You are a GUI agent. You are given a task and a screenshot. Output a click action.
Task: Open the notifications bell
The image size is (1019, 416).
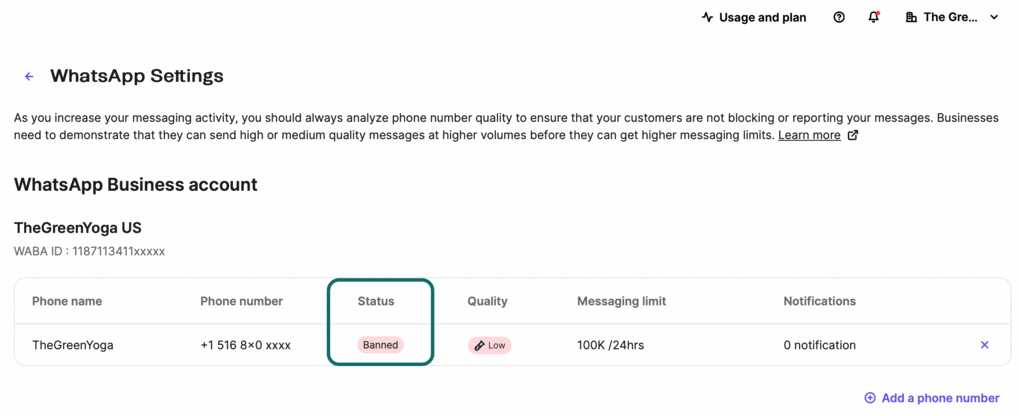[874, 18]
